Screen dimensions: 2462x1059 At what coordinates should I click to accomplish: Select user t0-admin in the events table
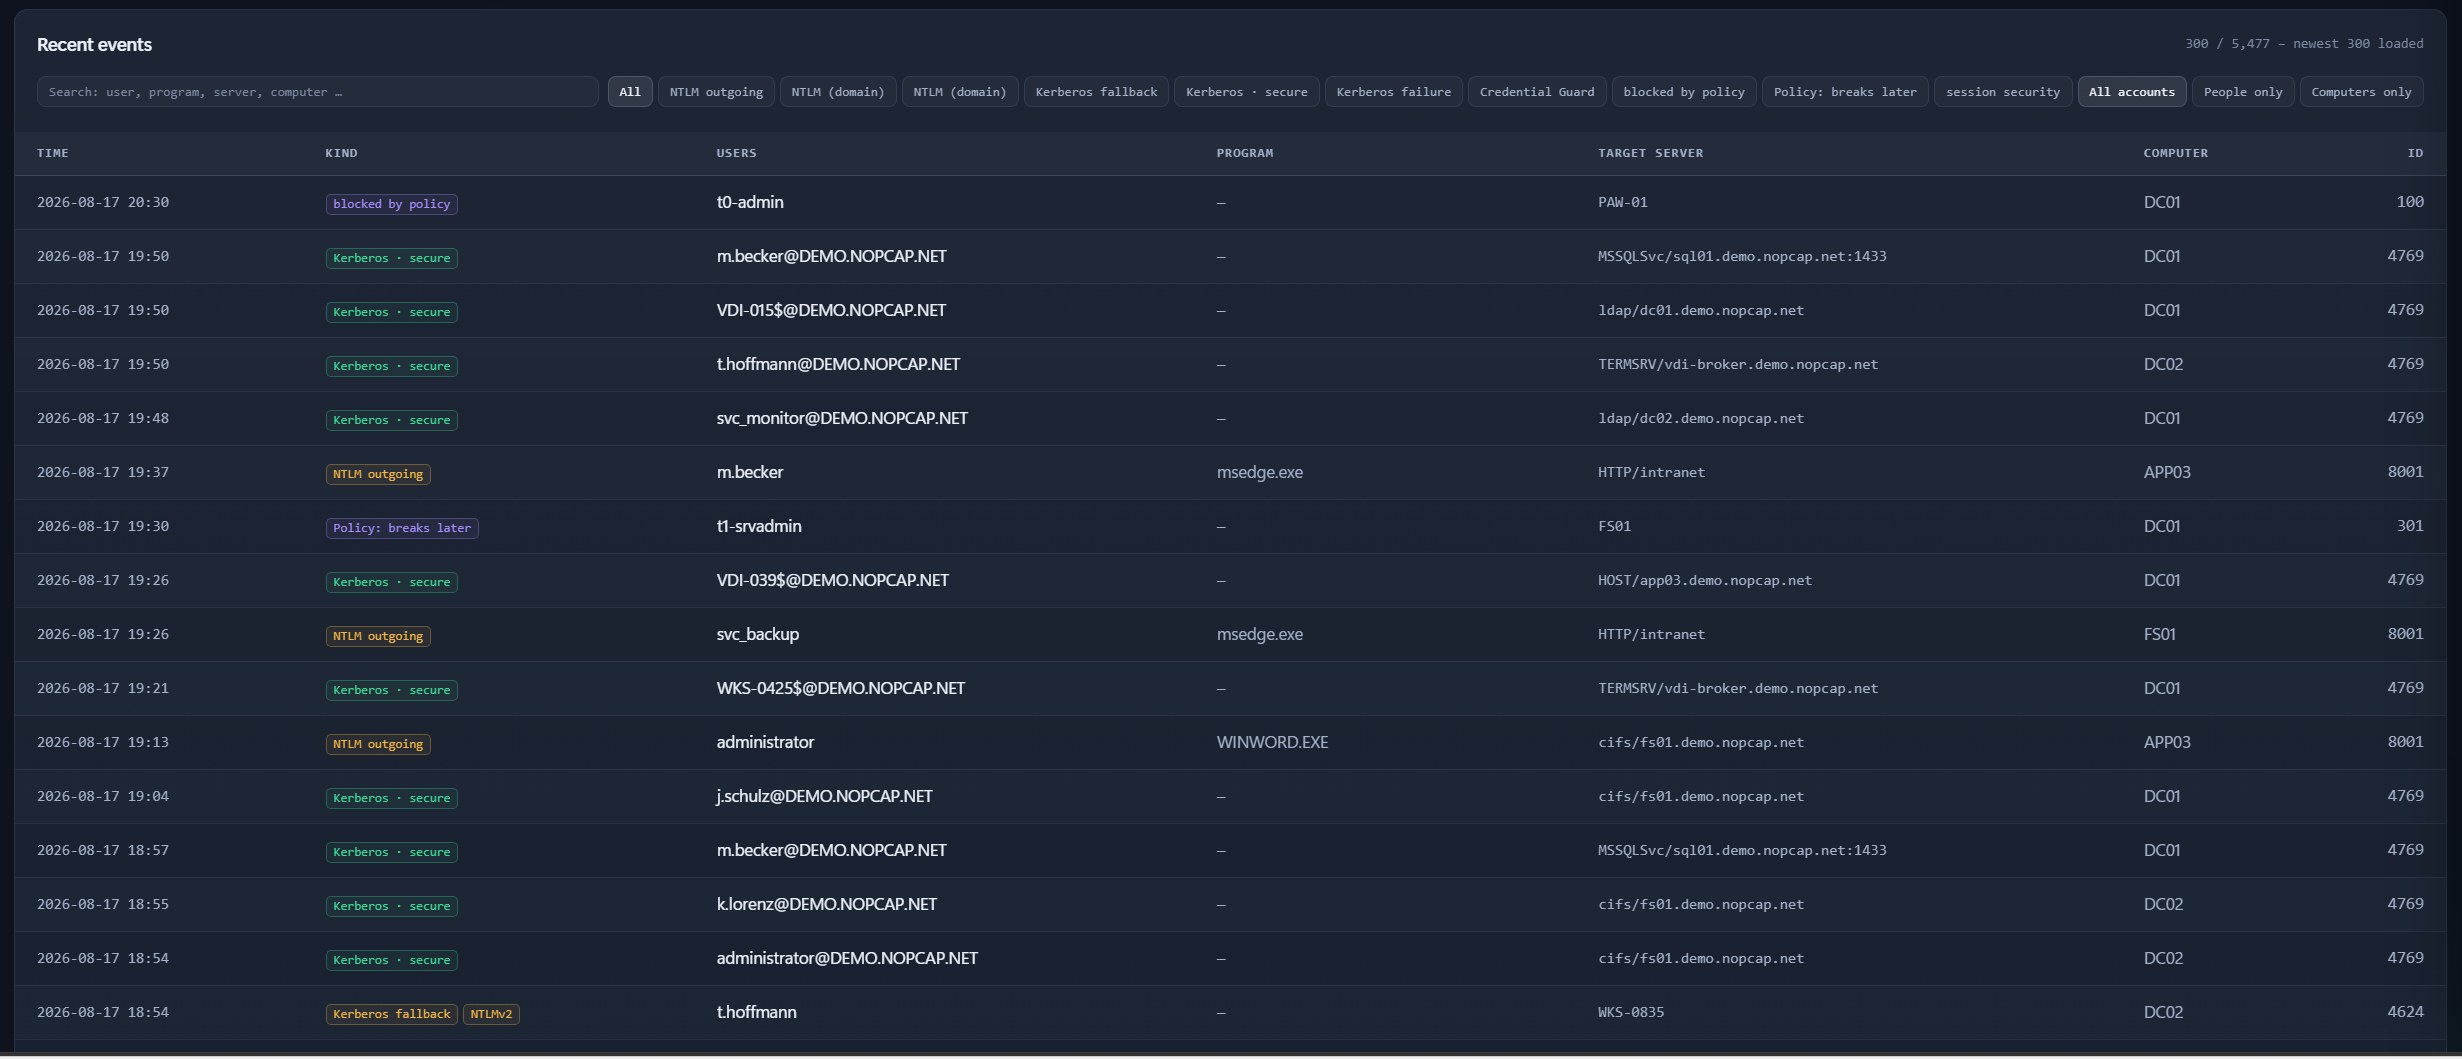click(750, 202)
